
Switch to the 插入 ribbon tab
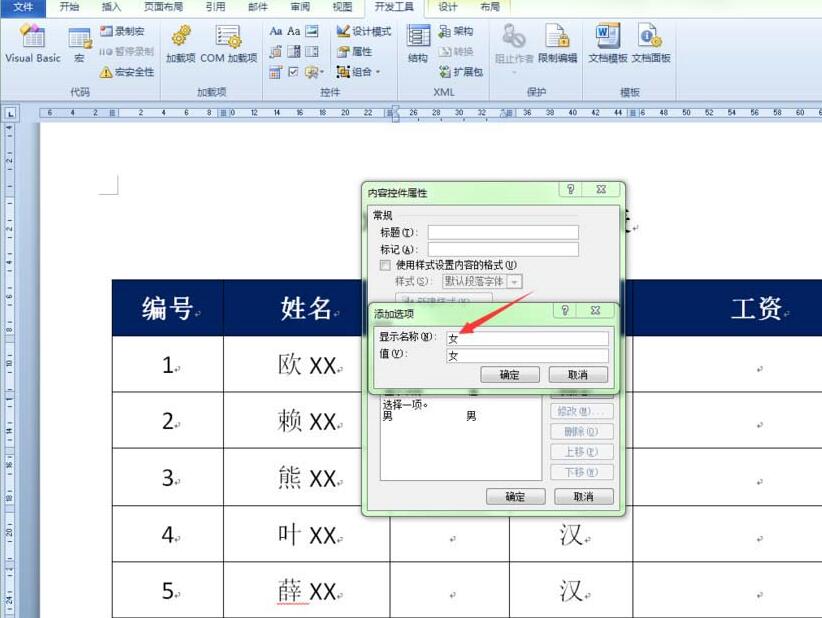110,7
